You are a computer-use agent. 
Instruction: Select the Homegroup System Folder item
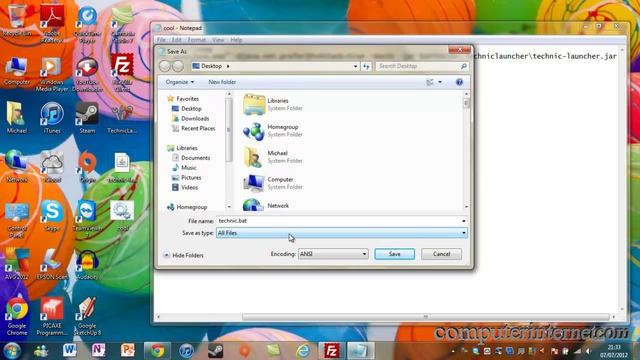coord(273,131)
